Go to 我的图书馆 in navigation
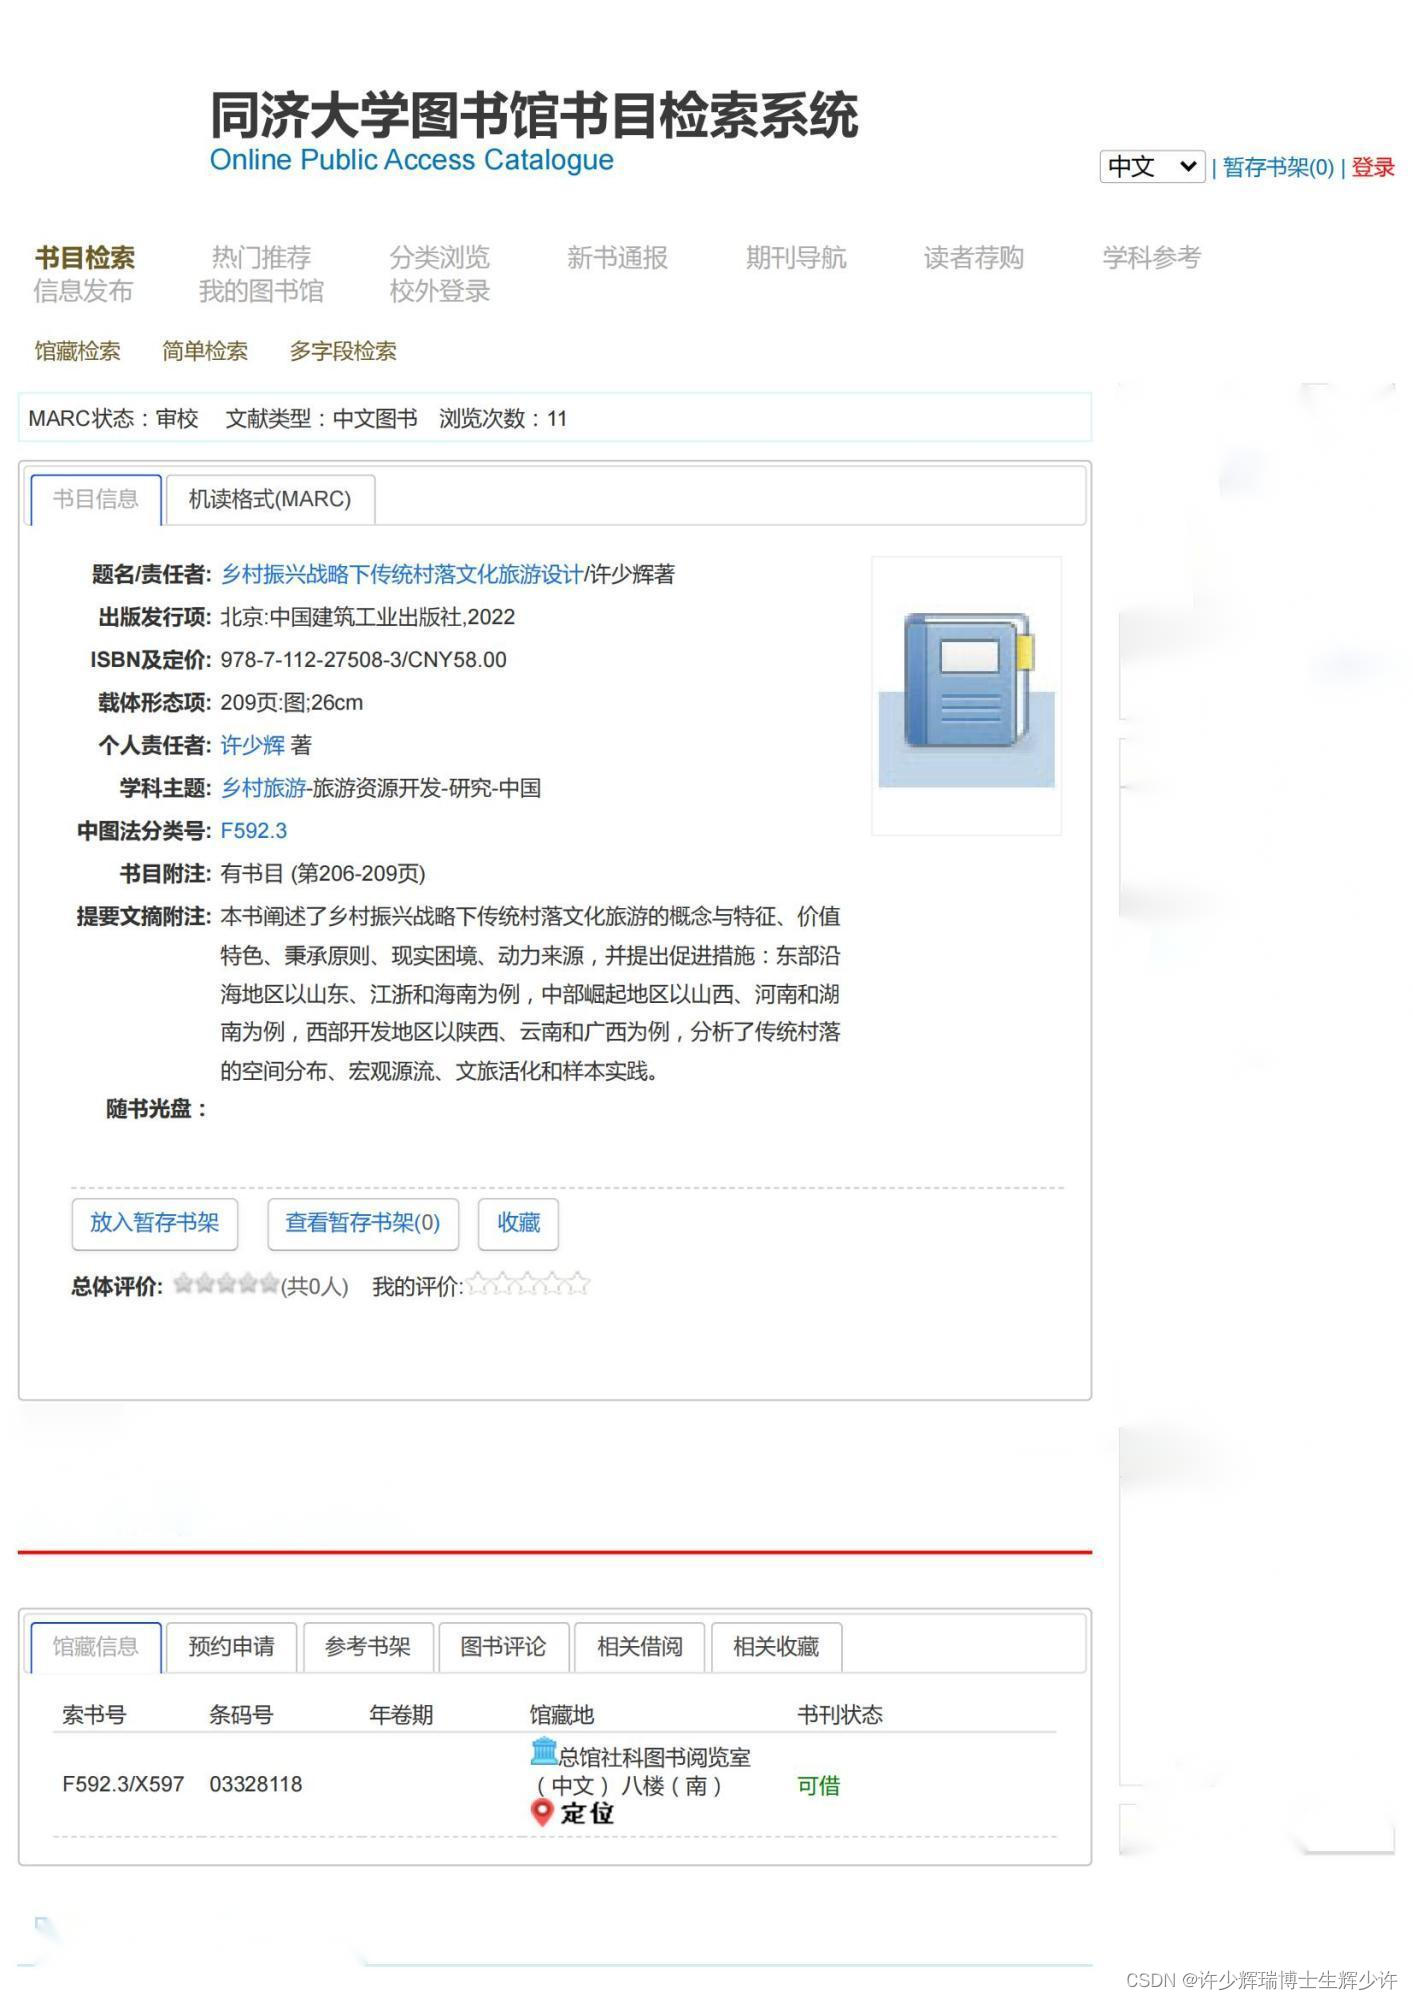The width and height of the screenshot is (1413, 2000). [x=261, y=291]
